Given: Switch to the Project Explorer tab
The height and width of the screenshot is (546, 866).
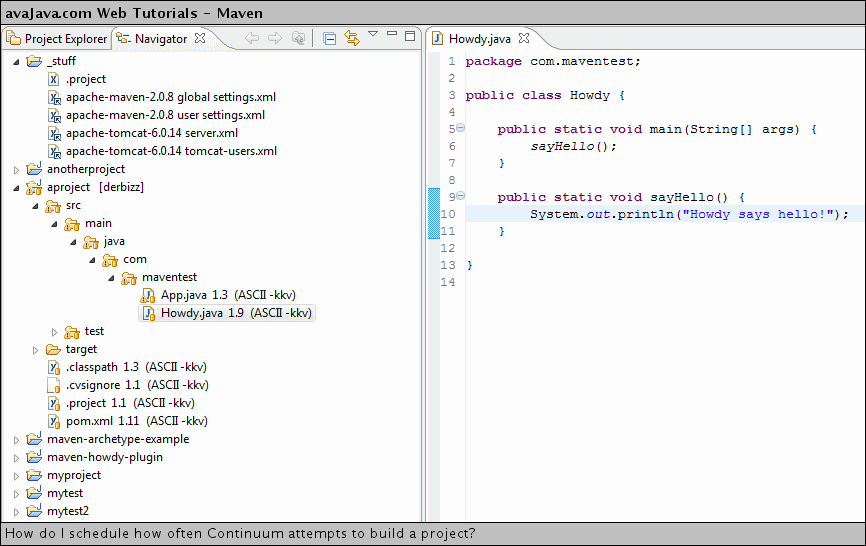Looking at the screenshot, I should point(56,39).
